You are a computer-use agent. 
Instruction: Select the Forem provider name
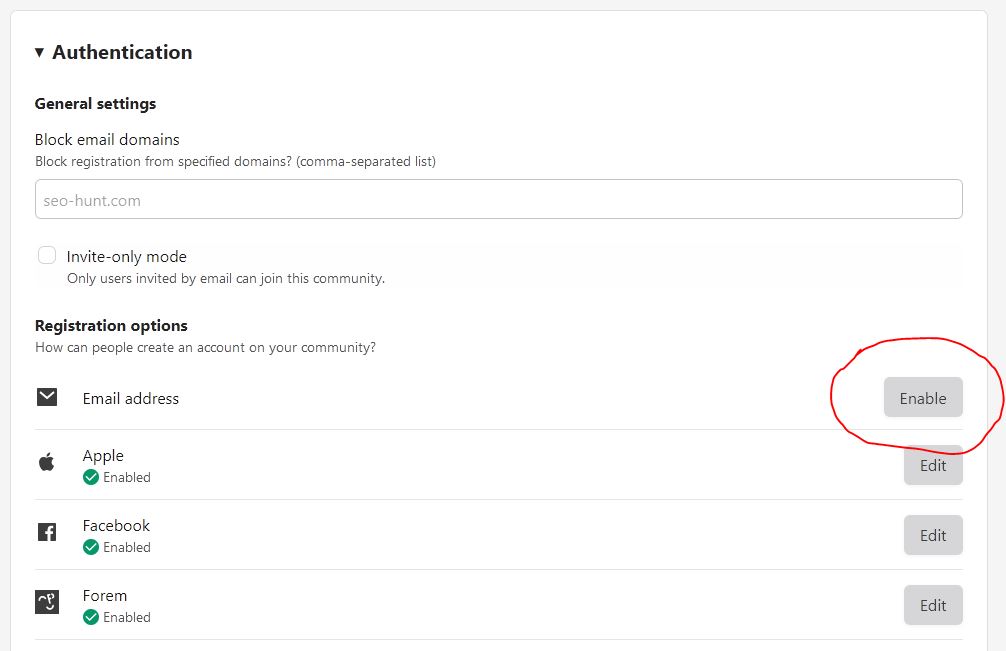pyautogui.click(x=105, y=596)
